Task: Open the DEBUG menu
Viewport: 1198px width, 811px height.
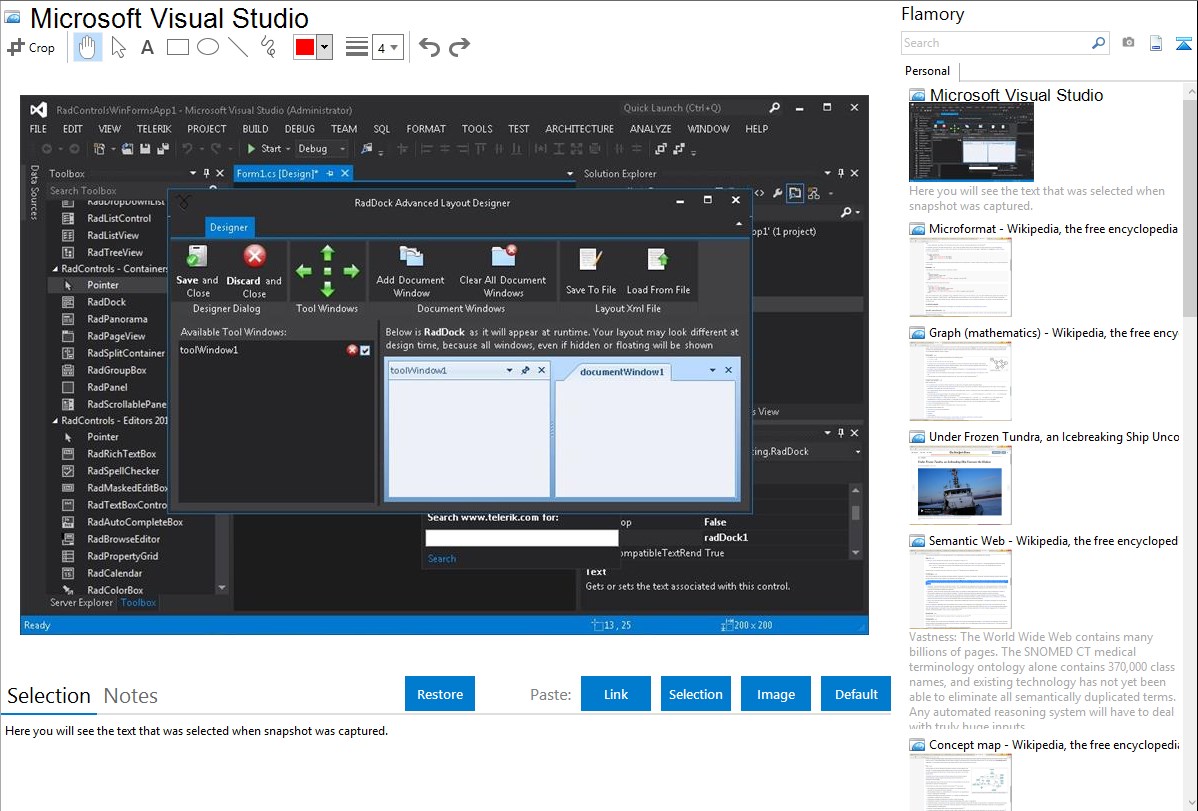Action: coord(300,129)
